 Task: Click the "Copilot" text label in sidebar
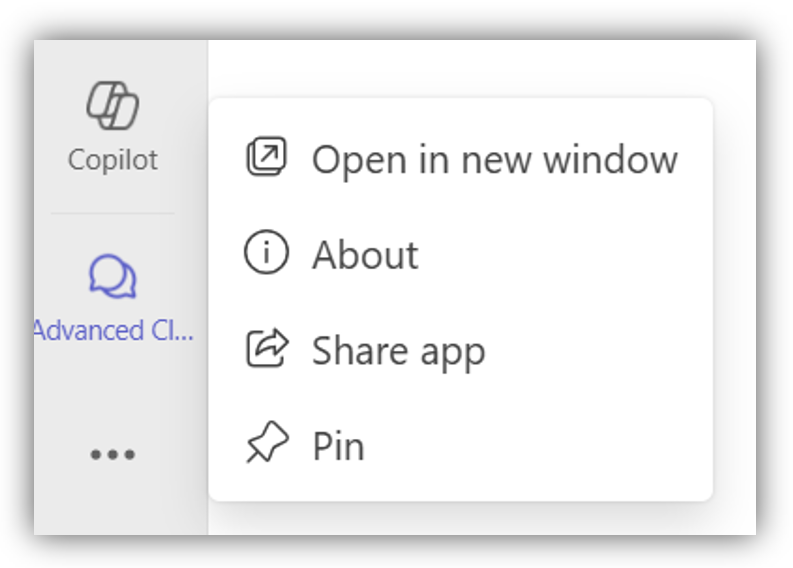(x=113, y=160)
